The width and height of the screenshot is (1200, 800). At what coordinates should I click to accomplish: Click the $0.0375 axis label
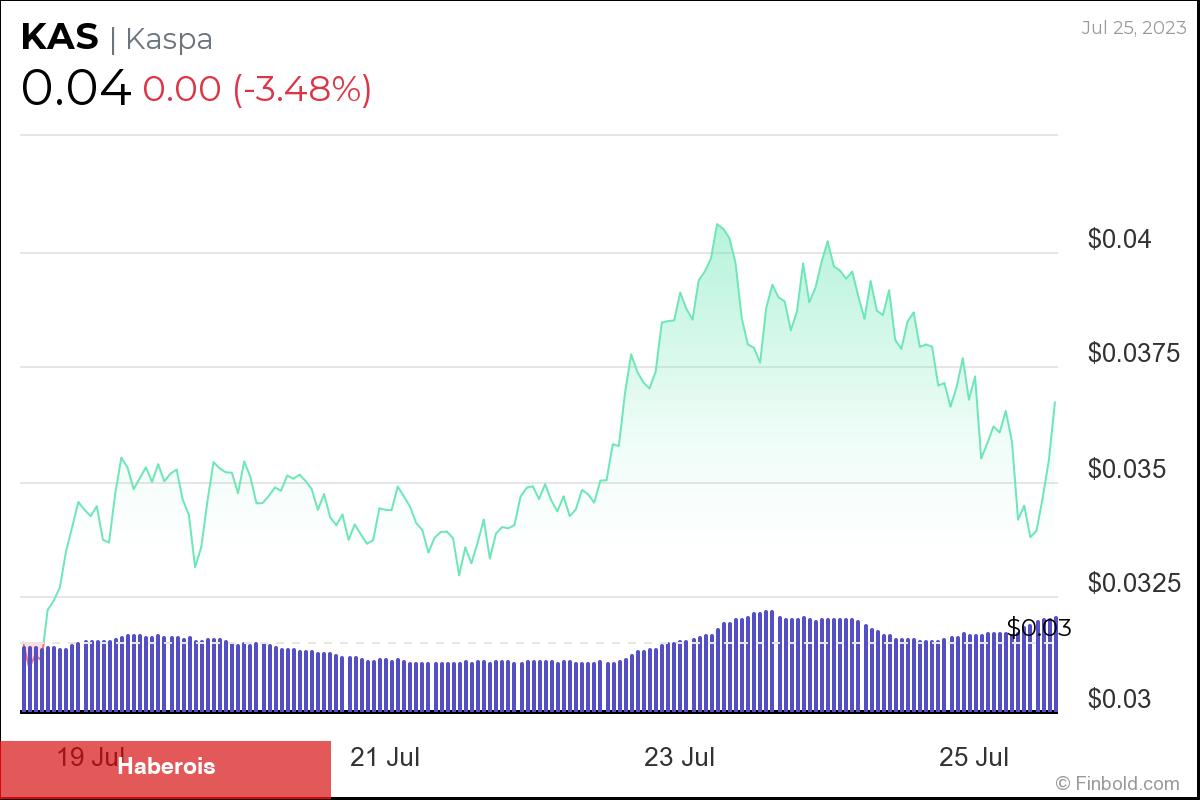tap(1134, 353)
